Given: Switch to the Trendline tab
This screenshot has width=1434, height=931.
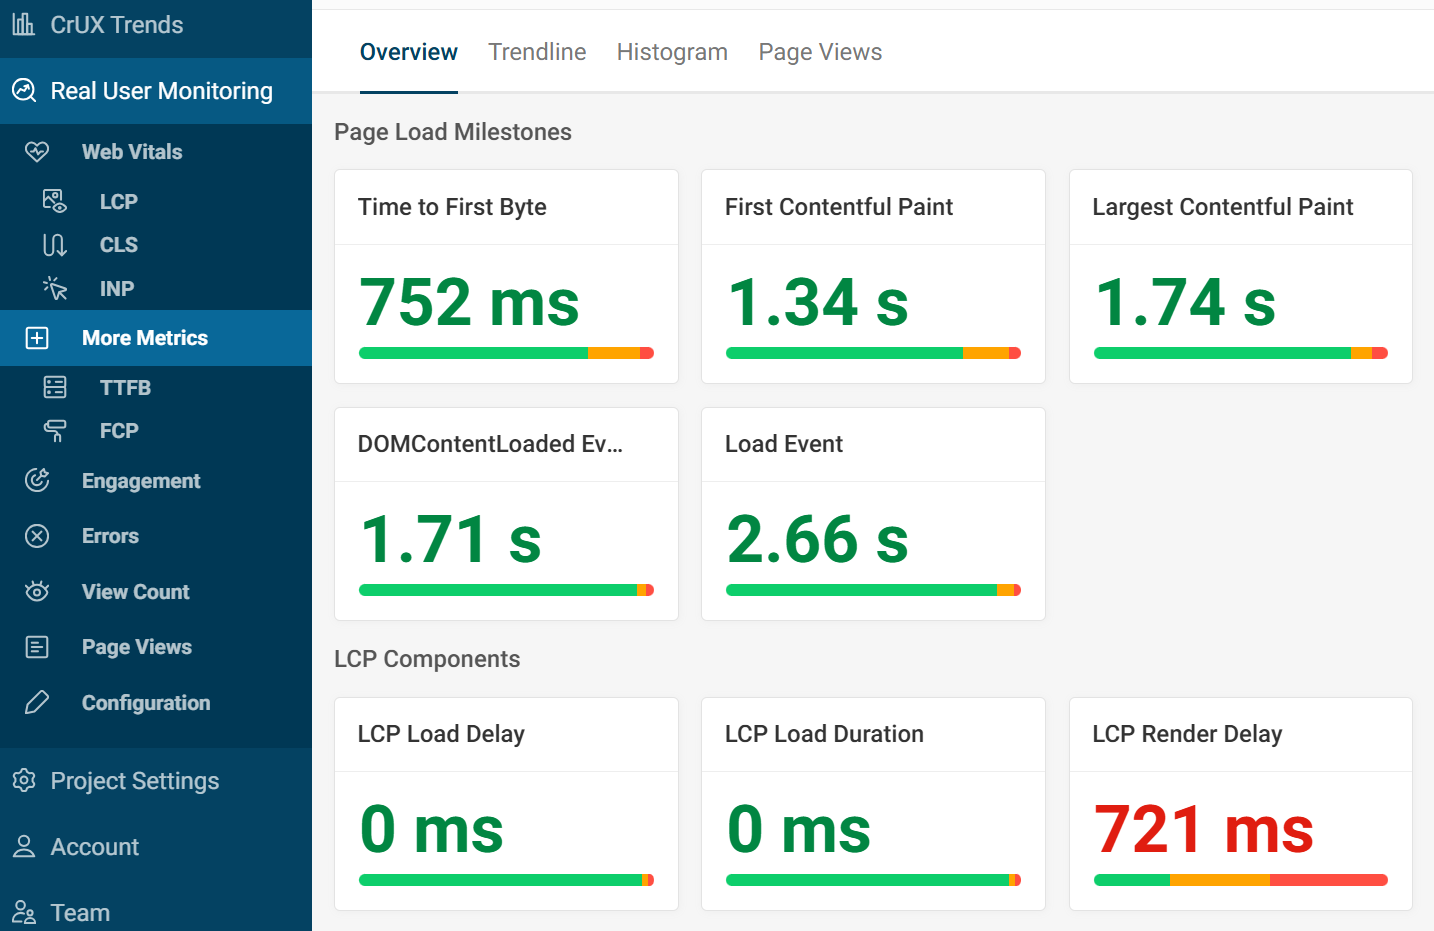Looking at the screenshot, I should (x=537, y=52).
